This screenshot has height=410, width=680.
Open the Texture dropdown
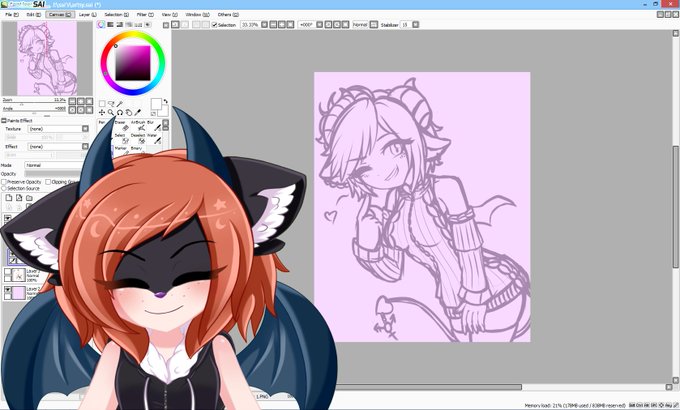pyautogui.click(x=85, y=129)
